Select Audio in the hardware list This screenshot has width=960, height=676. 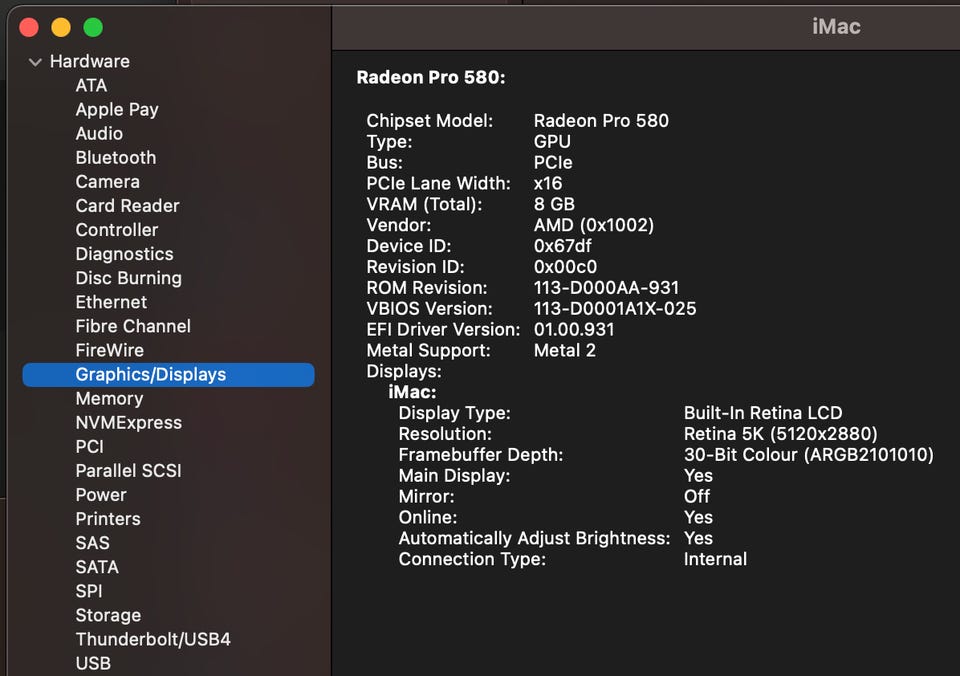tap(99, 134)
